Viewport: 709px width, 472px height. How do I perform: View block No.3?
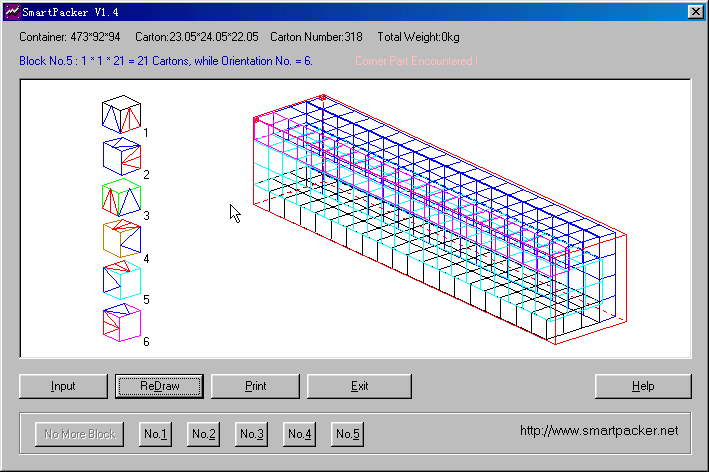(252, 434)
